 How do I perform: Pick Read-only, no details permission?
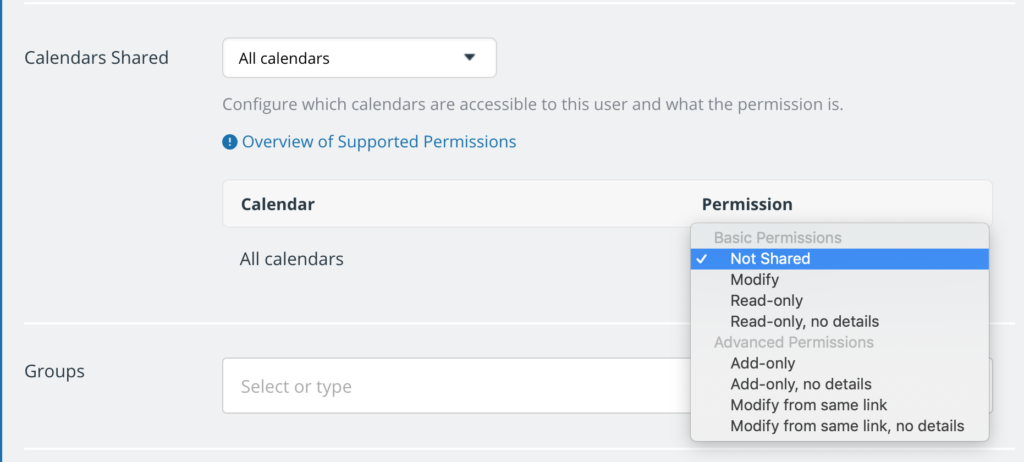[840, 322]
